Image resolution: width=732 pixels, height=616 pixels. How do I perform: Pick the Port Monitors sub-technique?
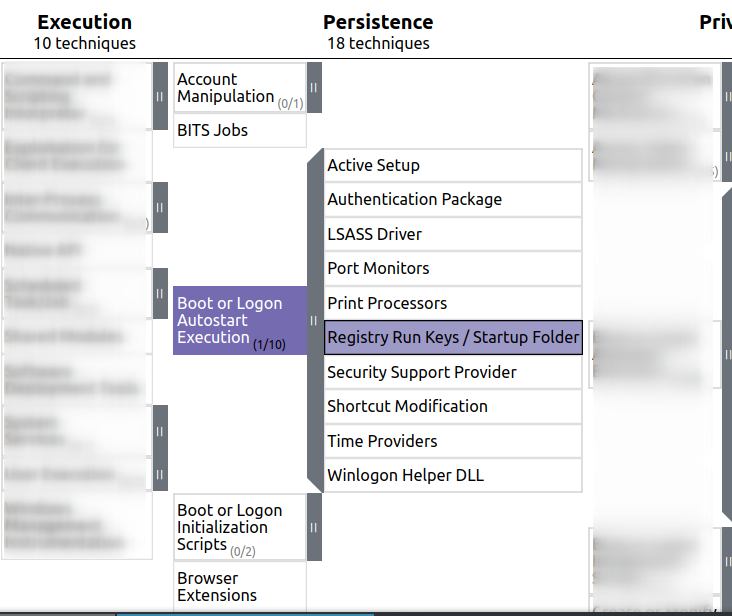click(452, 269)
